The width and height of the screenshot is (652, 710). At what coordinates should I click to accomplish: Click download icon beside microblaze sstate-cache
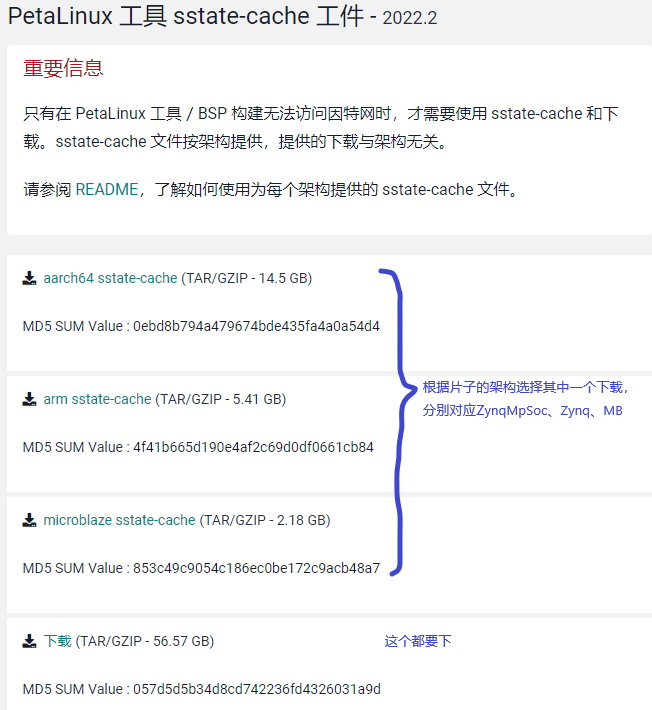pyautogui.click(x=29, y=520)
